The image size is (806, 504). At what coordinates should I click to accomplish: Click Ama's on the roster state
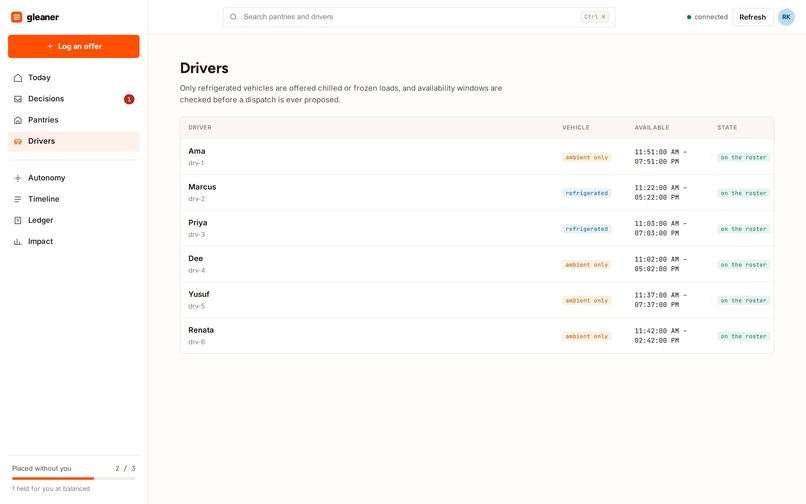[743, 157]
